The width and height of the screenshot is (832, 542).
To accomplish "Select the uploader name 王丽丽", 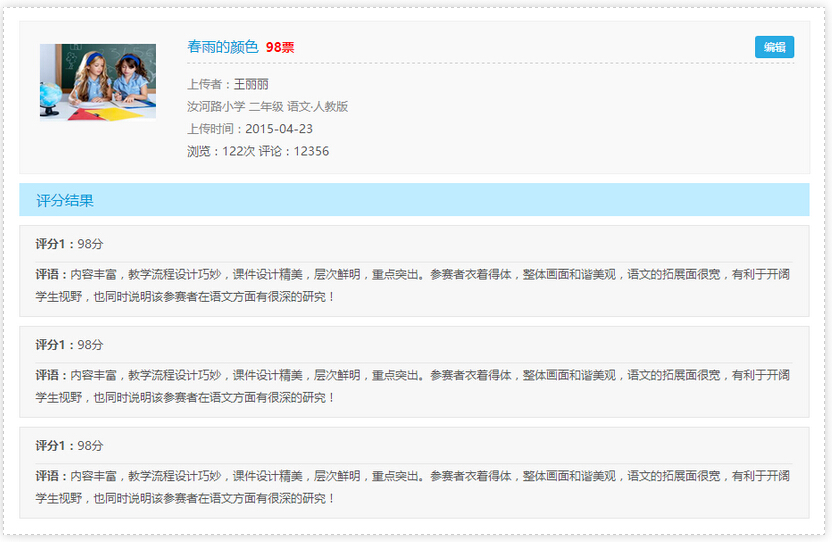I will (x=251, y=84).
